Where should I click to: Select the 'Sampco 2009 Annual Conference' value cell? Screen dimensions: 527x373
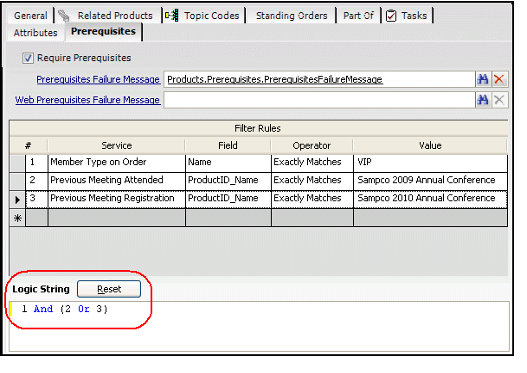(x=431, y=181)
